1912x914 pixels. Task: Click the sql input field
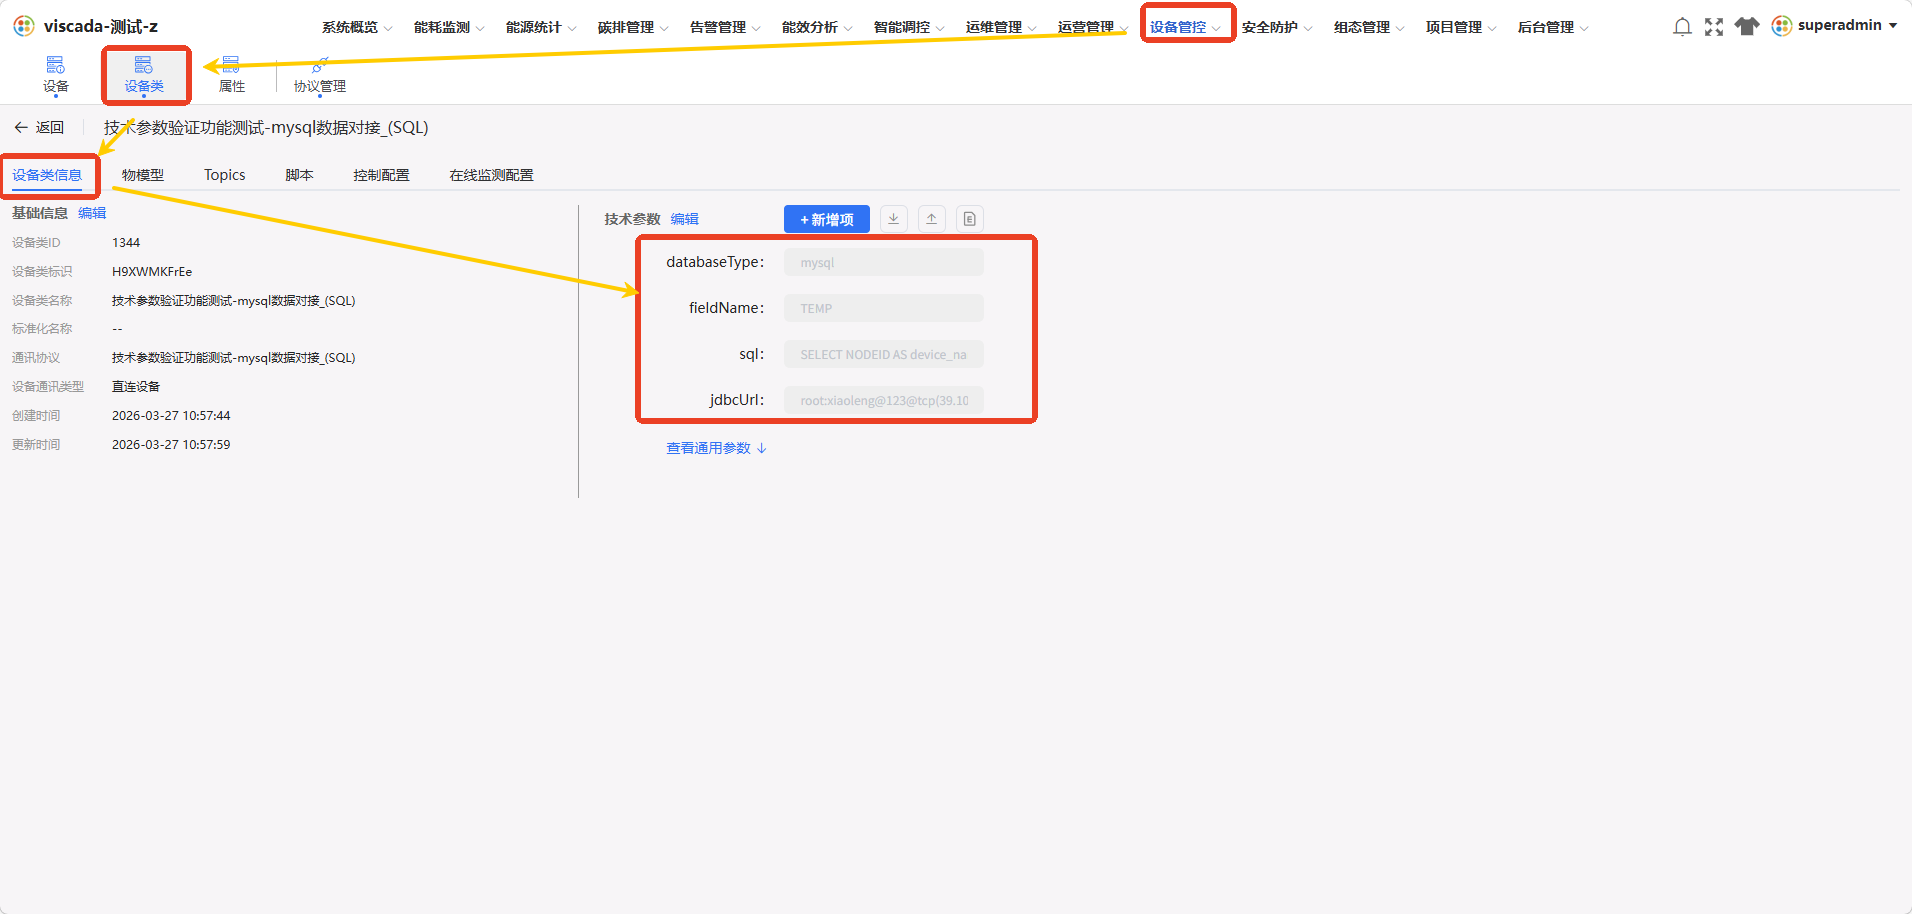(x=884, y=354)
